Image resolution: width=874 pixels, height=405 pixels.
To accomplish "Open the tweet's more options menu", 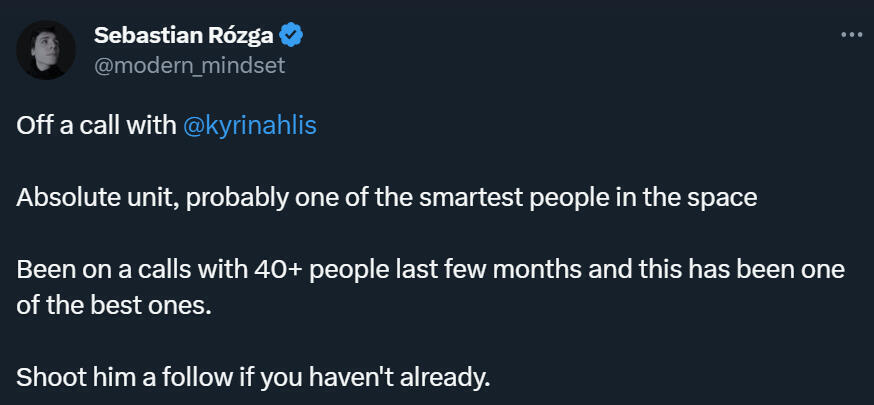I will coord(850,35).
